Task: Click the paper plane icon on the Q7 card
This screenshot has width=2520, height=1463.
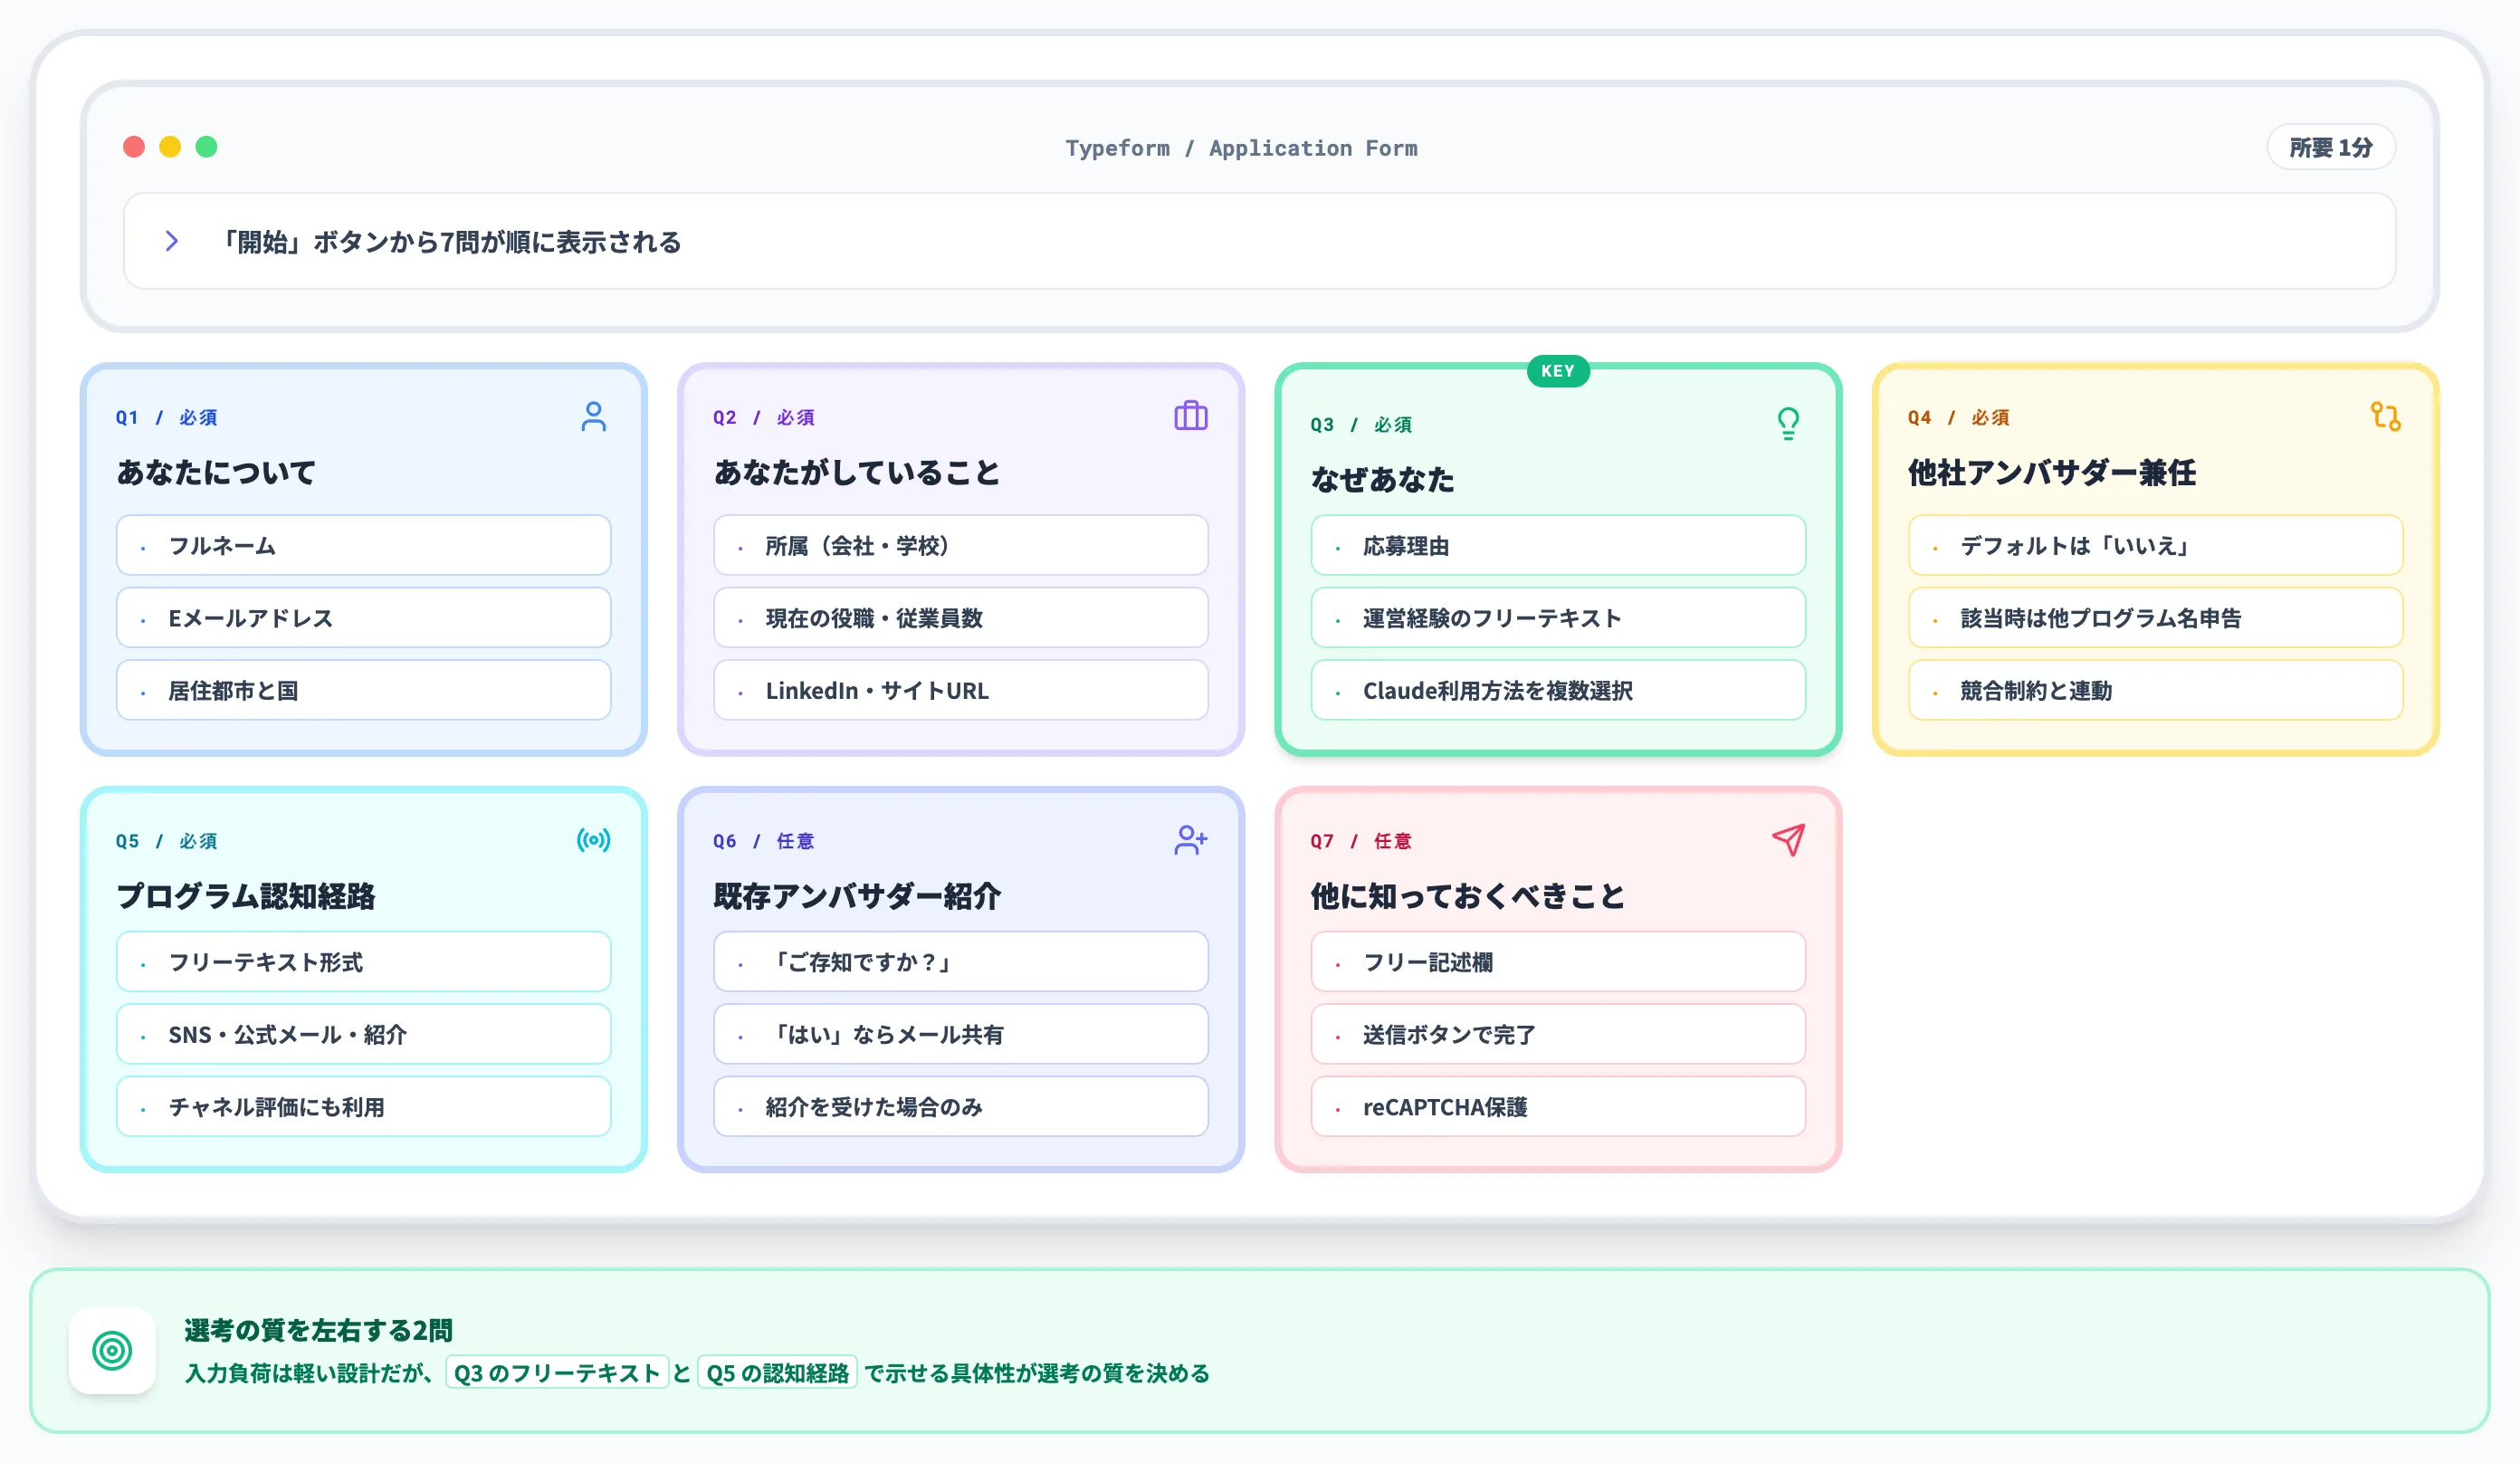Action: click(1788, 840)
